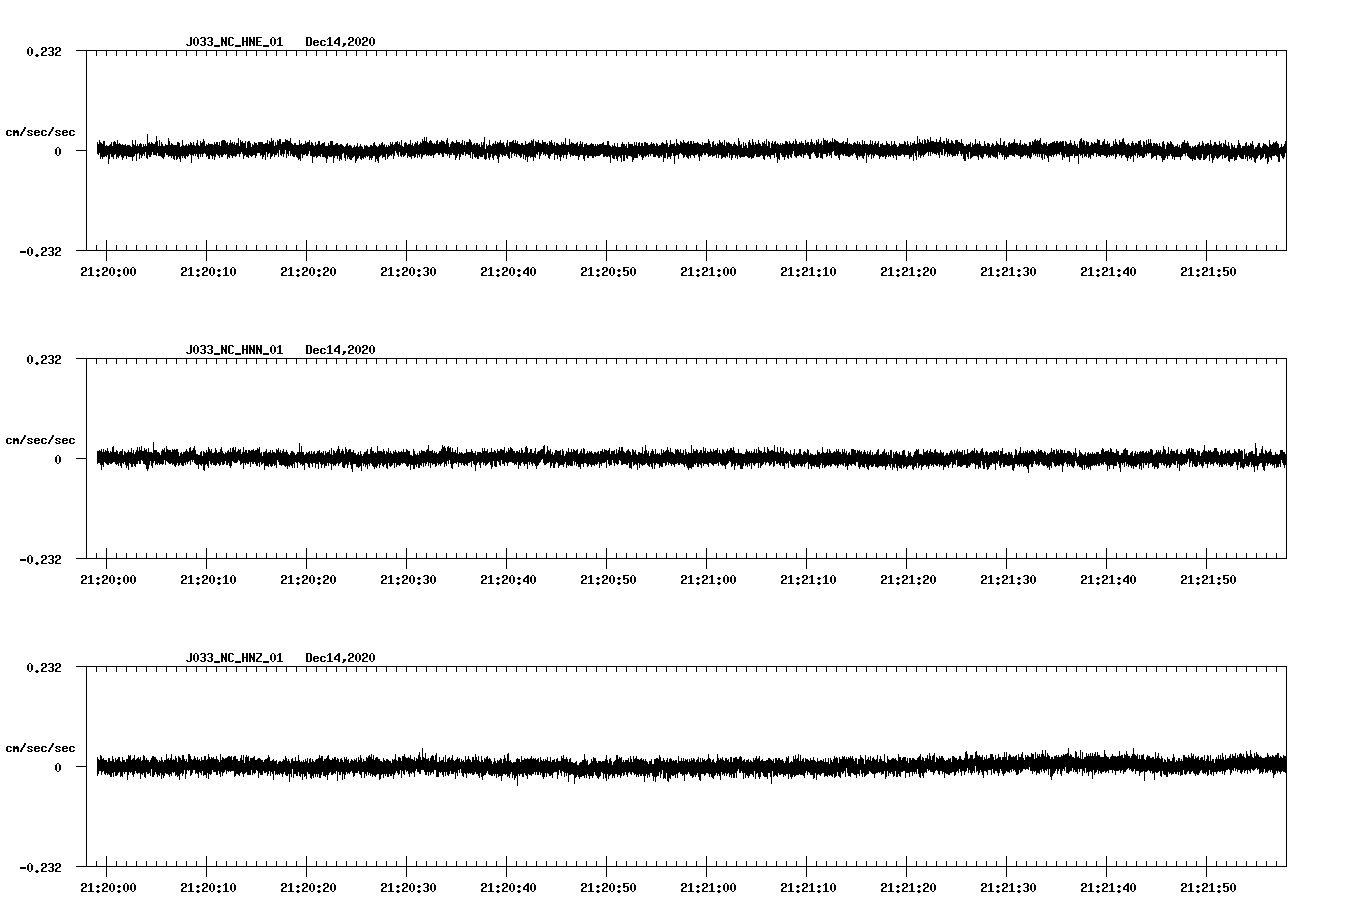Select the J033_NC_HNZ_01 channel label
This screenshot has height=924, width=1358.
tap(233, 657)
